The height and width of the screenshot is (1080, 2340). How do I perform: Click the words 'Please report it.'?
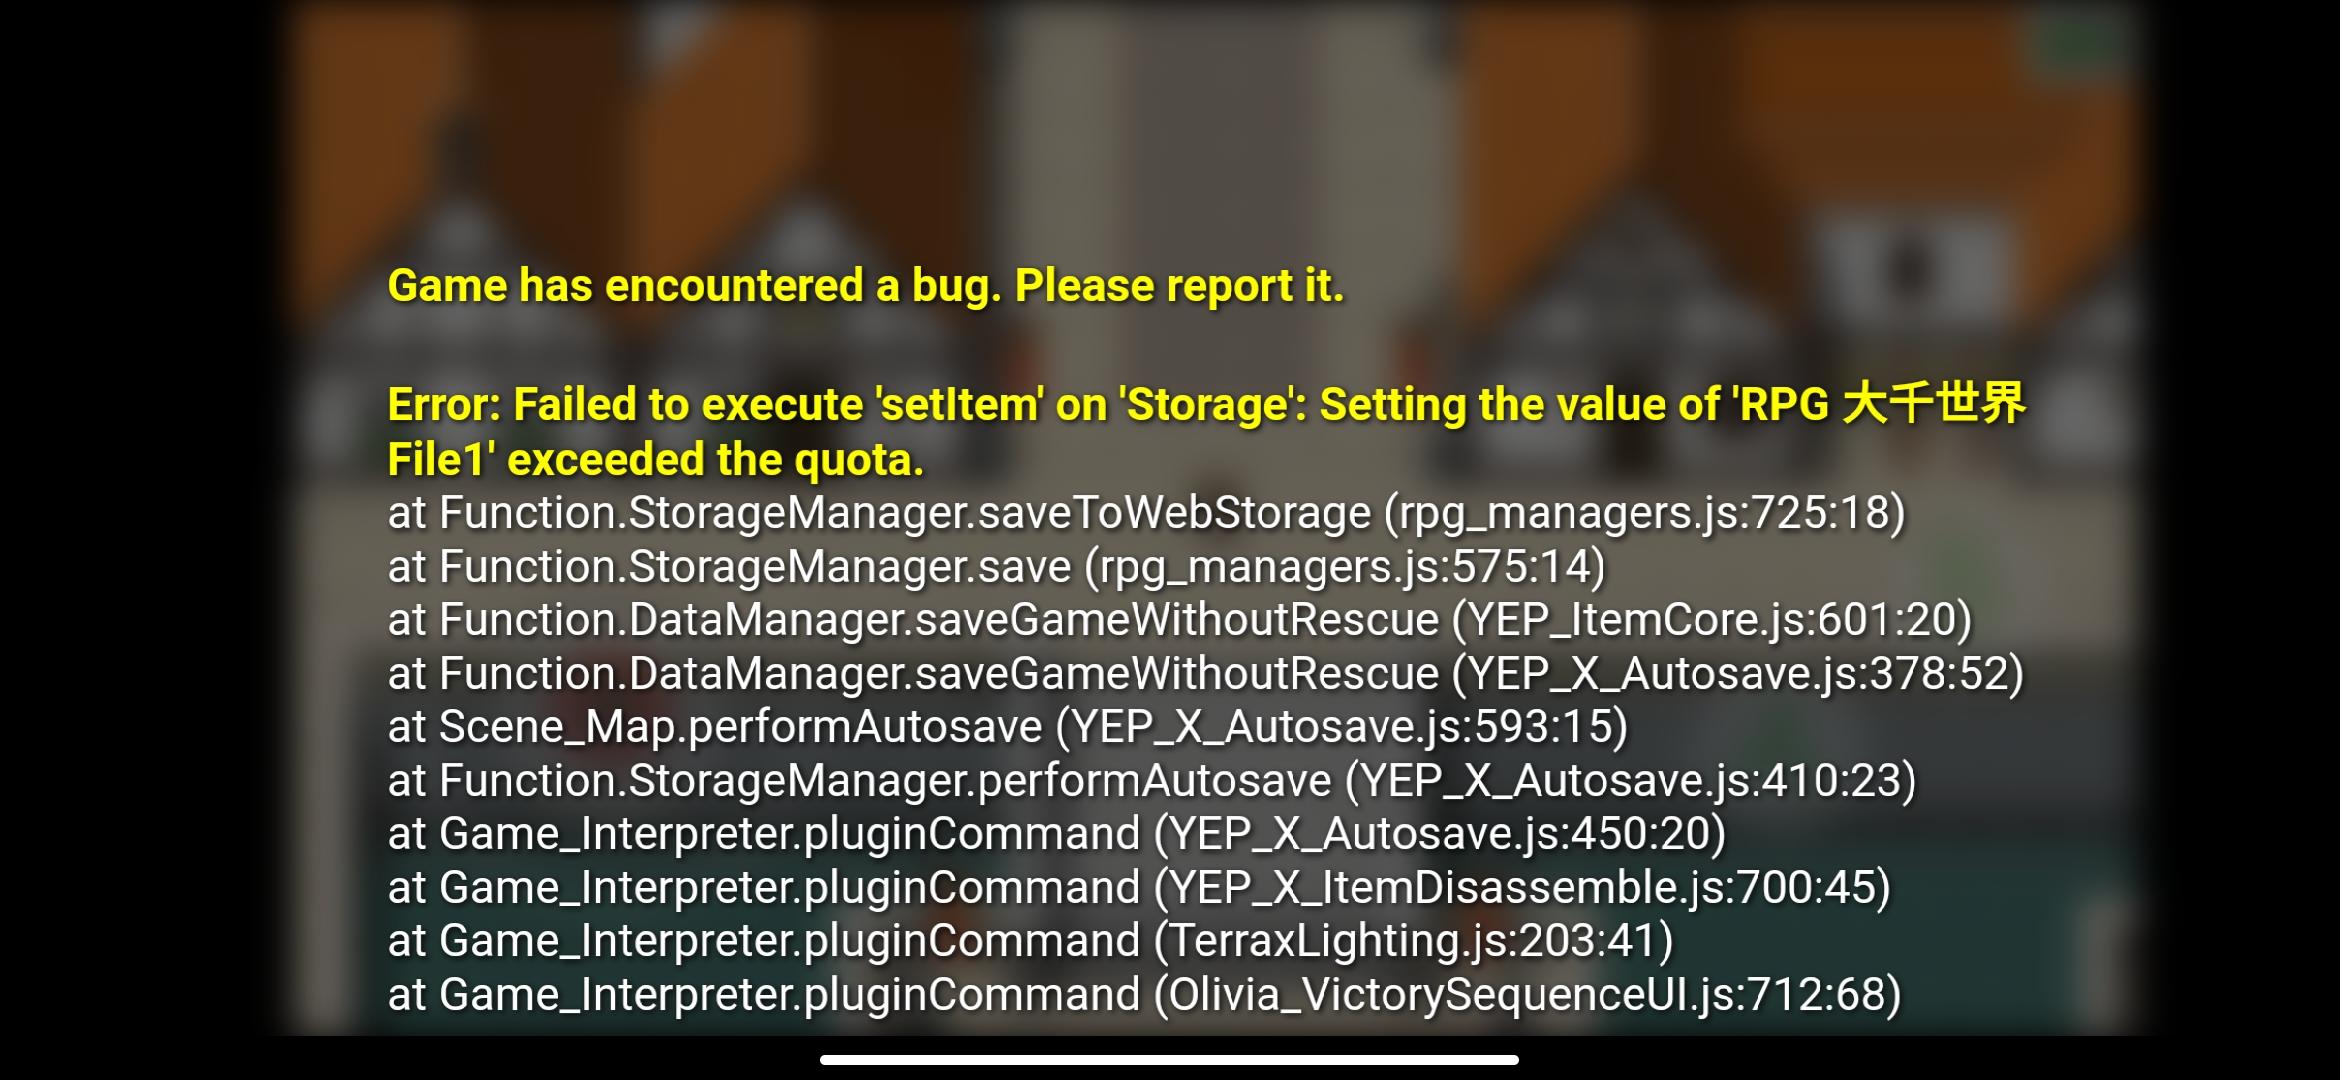[1180, 286]
